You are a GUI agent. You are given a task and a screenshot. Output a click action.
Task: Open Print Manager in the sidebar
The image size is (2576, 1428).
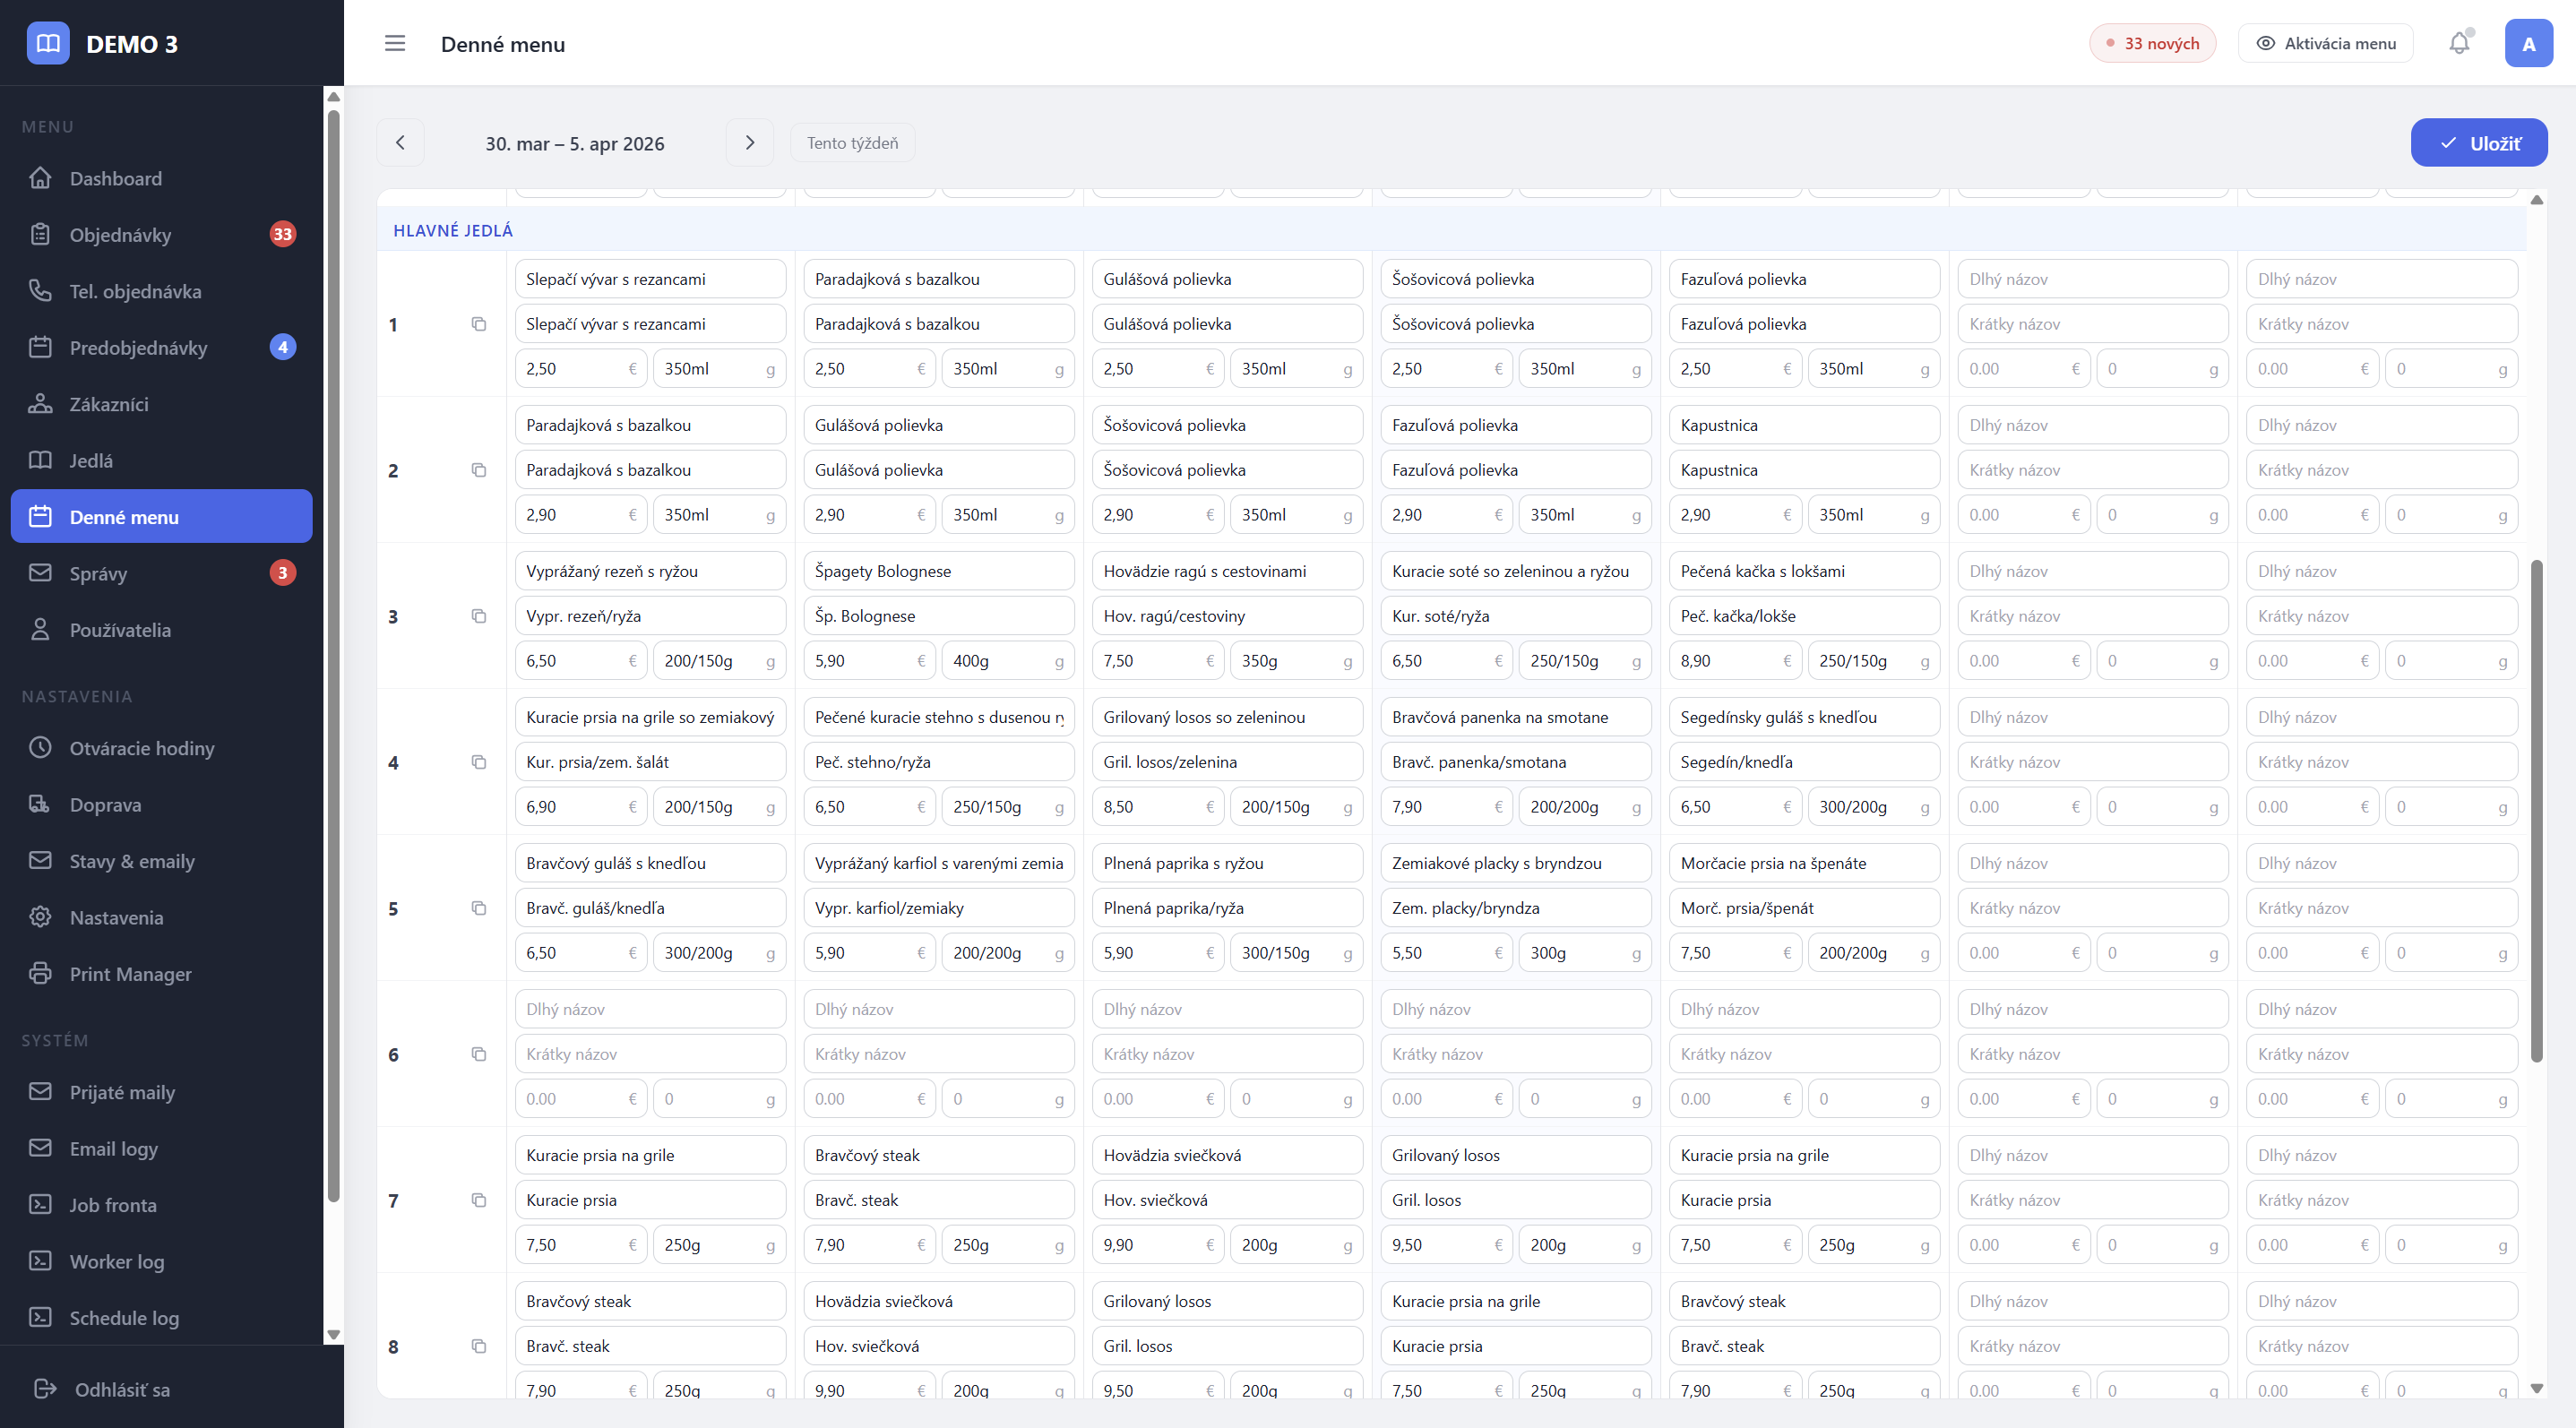pos(130,974)
